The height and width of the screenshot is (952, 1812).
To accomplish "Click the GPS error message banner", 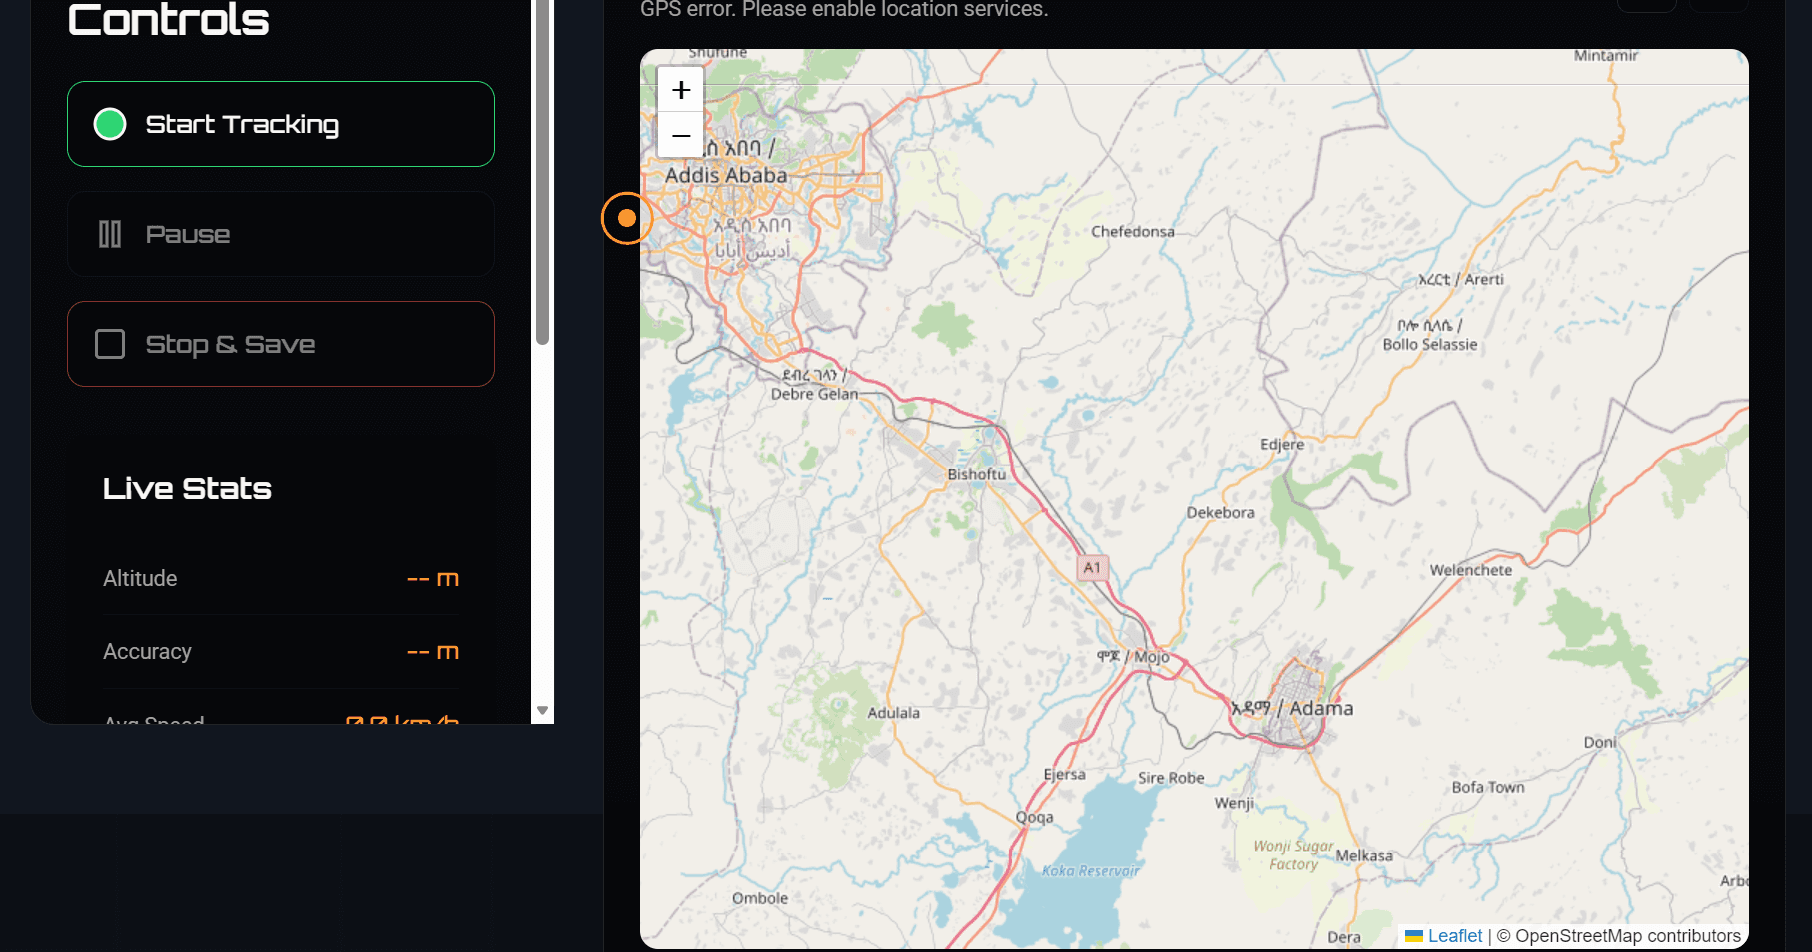I will [x=842, y=10].
